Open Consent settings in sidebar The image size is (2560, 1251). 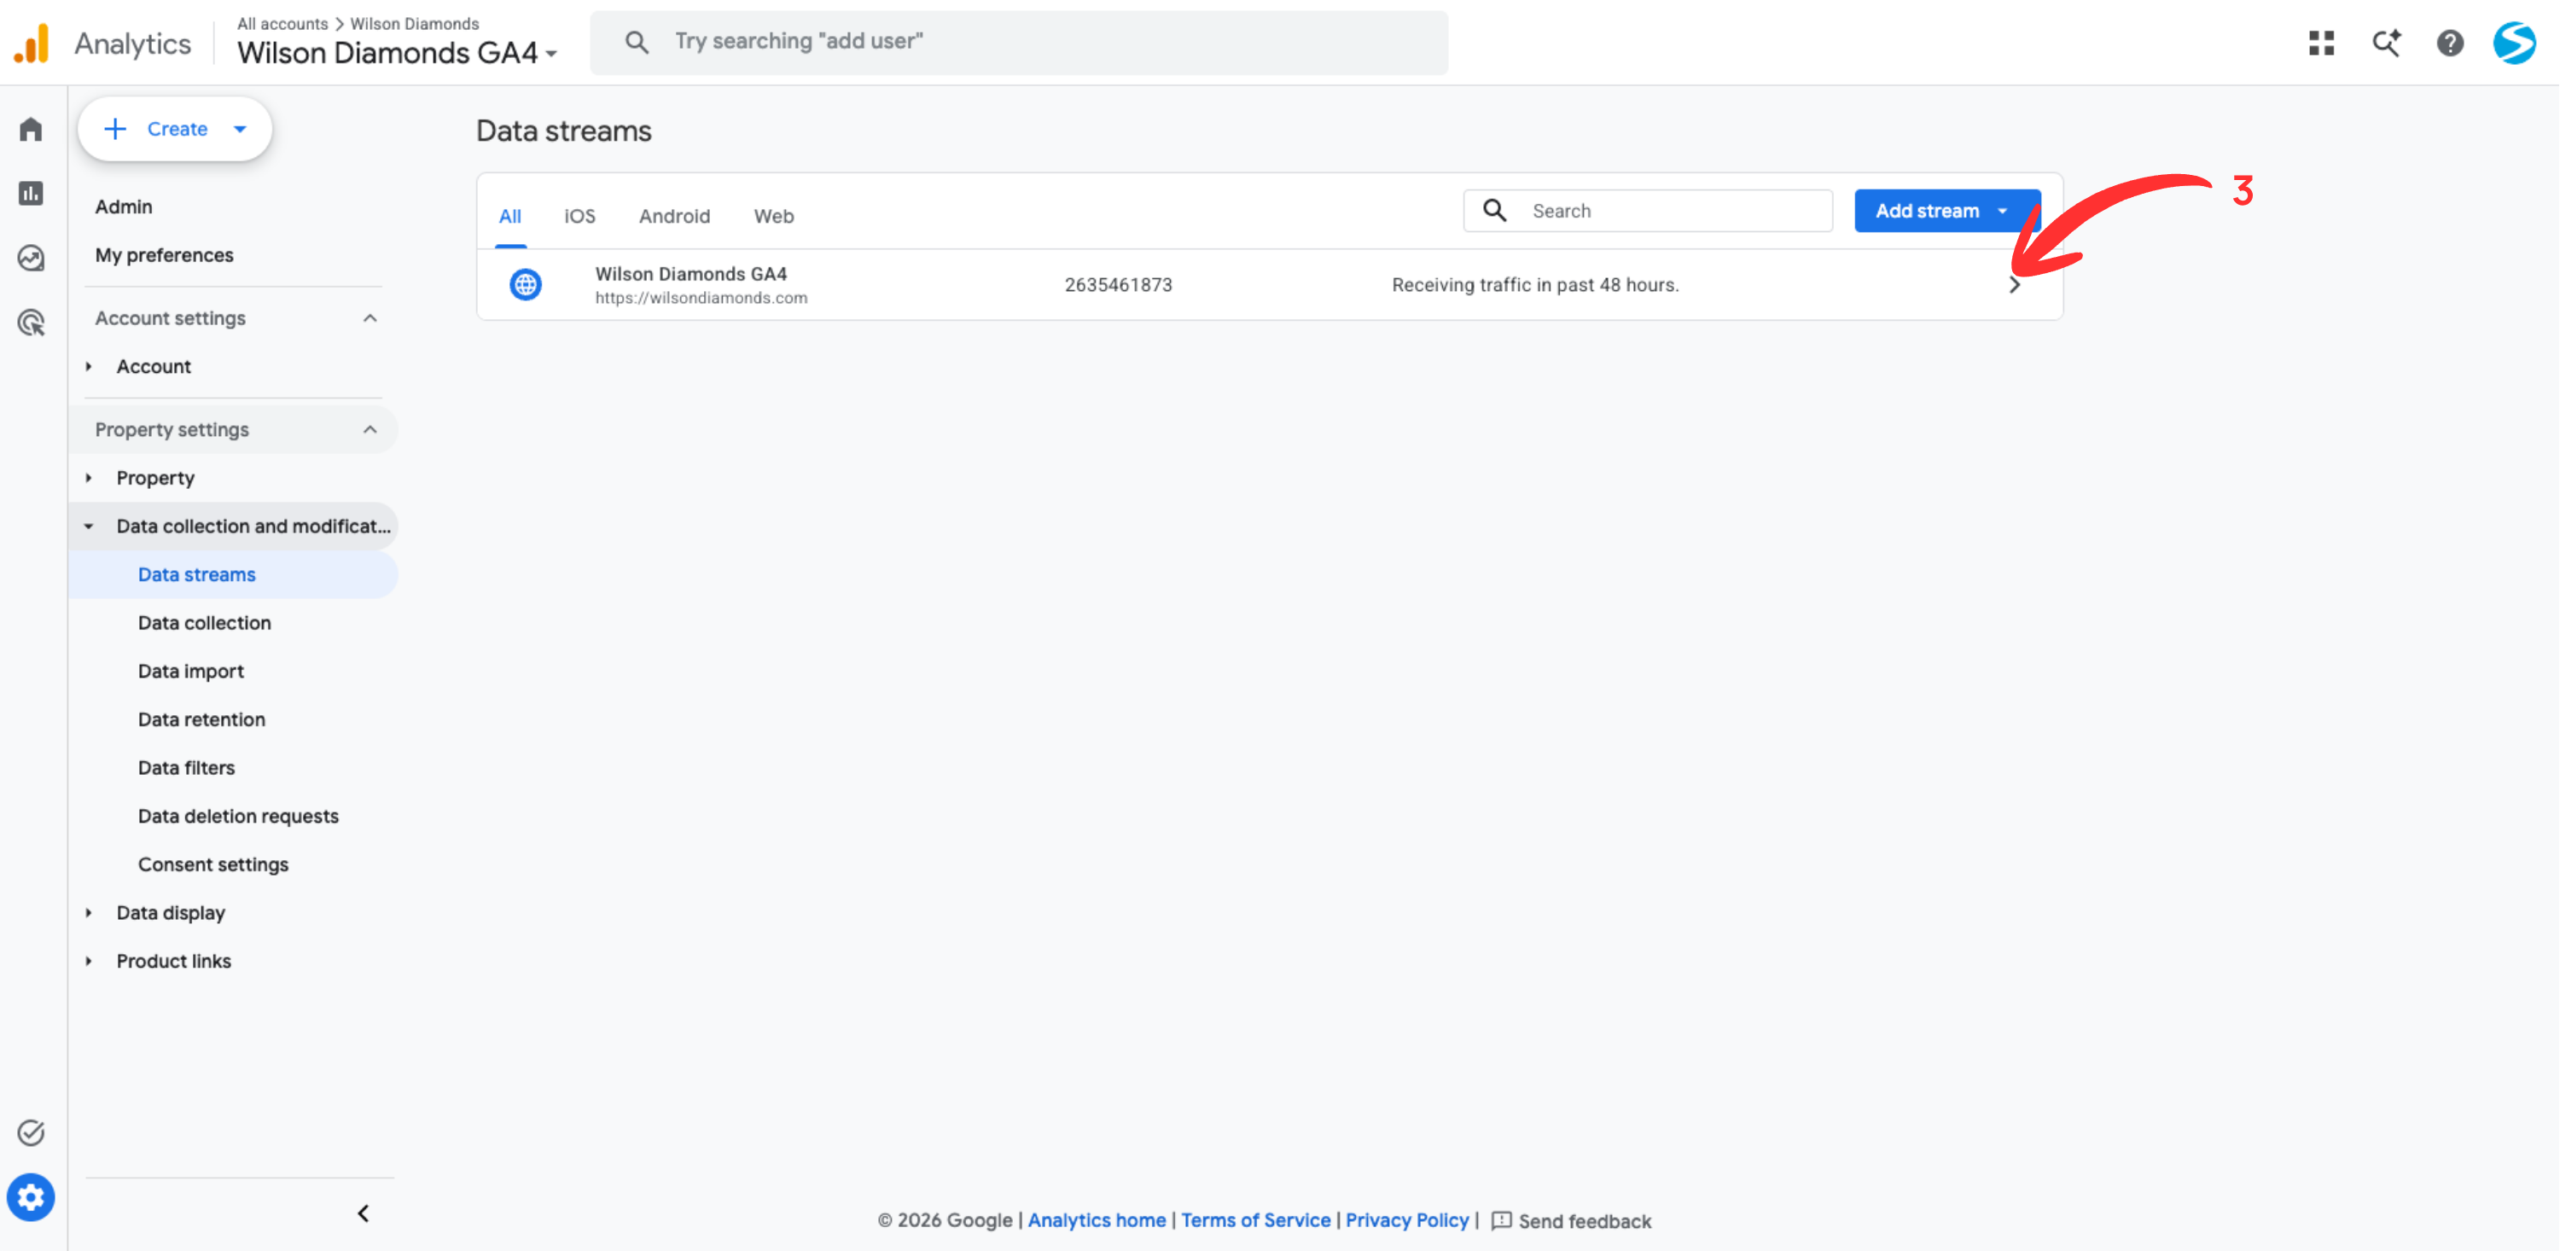point(213,864)
